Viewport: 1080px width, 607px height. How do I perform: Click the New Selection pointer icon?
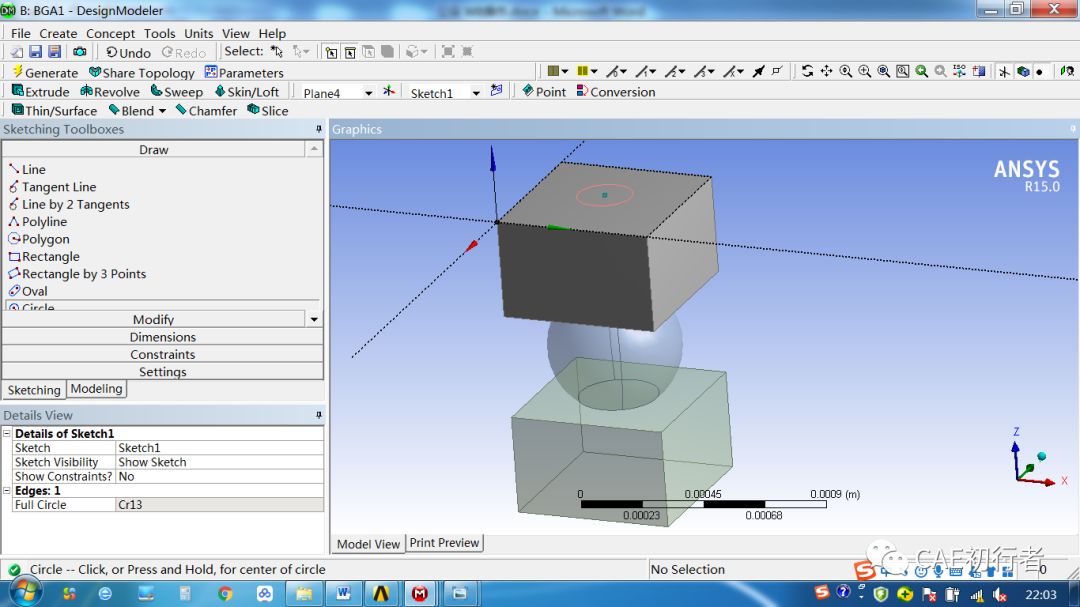coord(276,52)
